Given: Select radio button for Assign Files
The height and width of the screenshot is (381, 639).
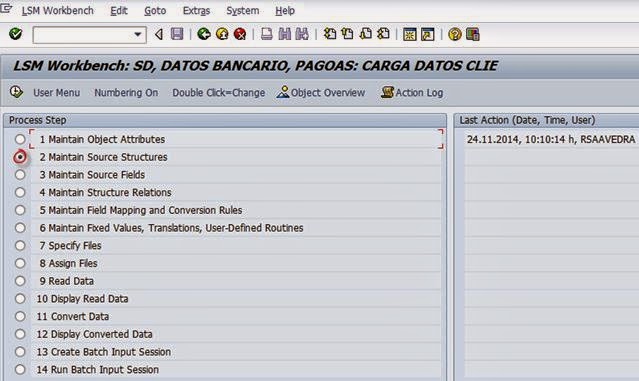Looking at the screenshot, I should 20,263.
